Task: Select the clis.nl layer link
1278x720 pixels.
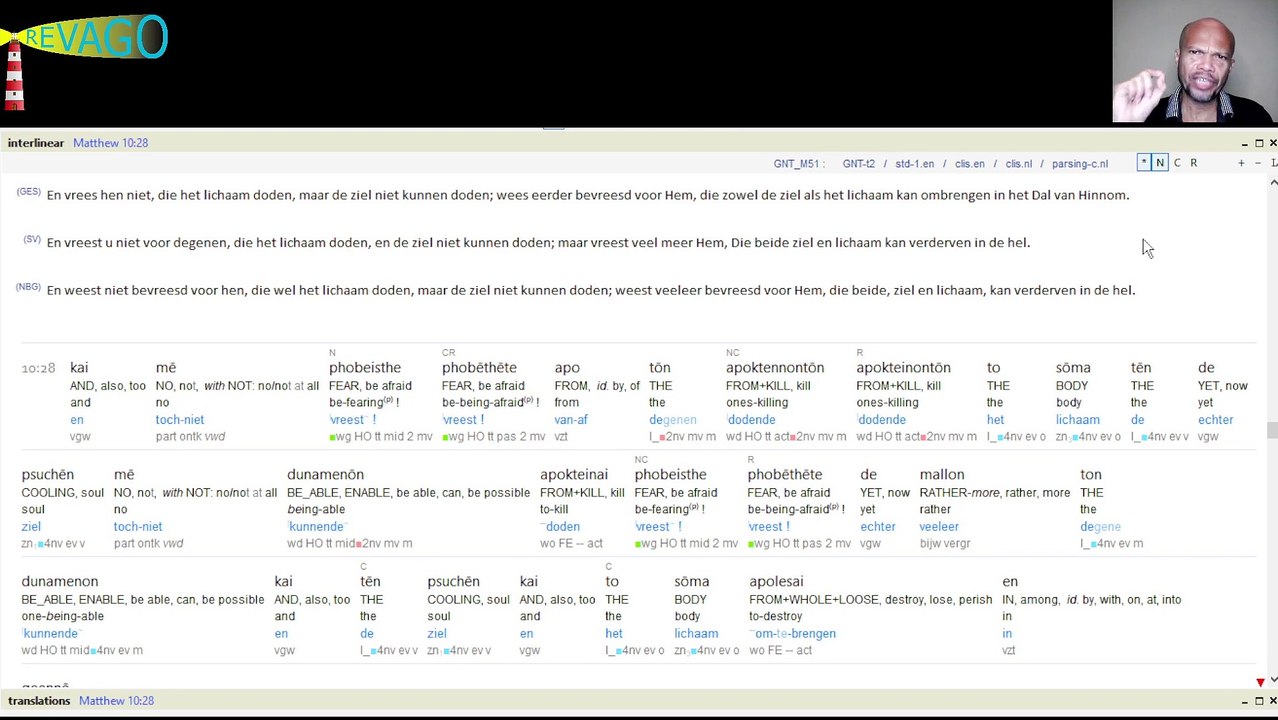Action: pos(1018,164)
